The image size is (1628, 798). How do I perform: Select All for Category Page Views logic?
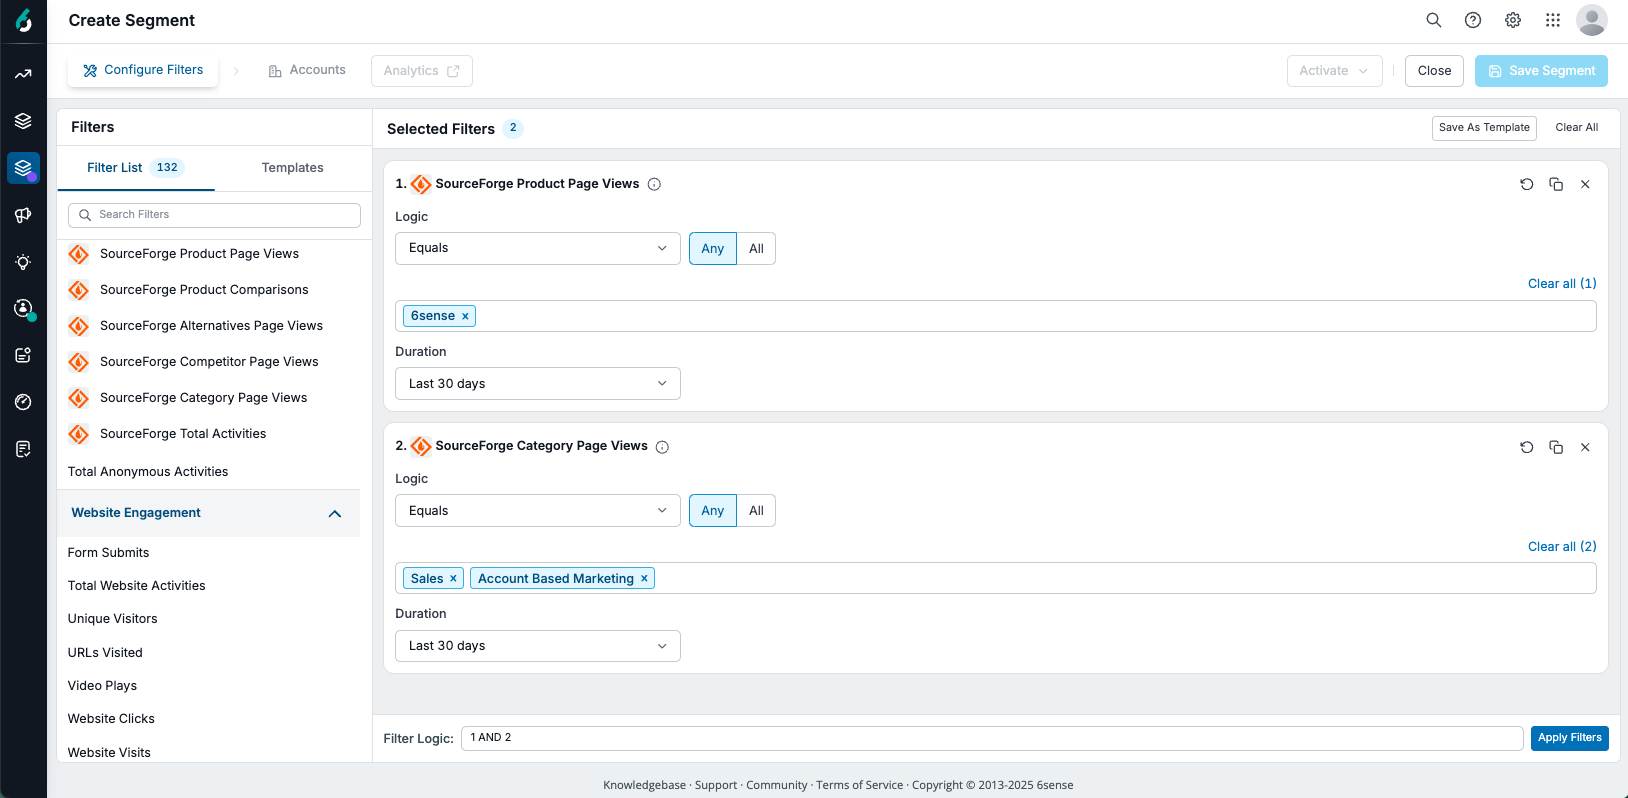coord(756,511)
